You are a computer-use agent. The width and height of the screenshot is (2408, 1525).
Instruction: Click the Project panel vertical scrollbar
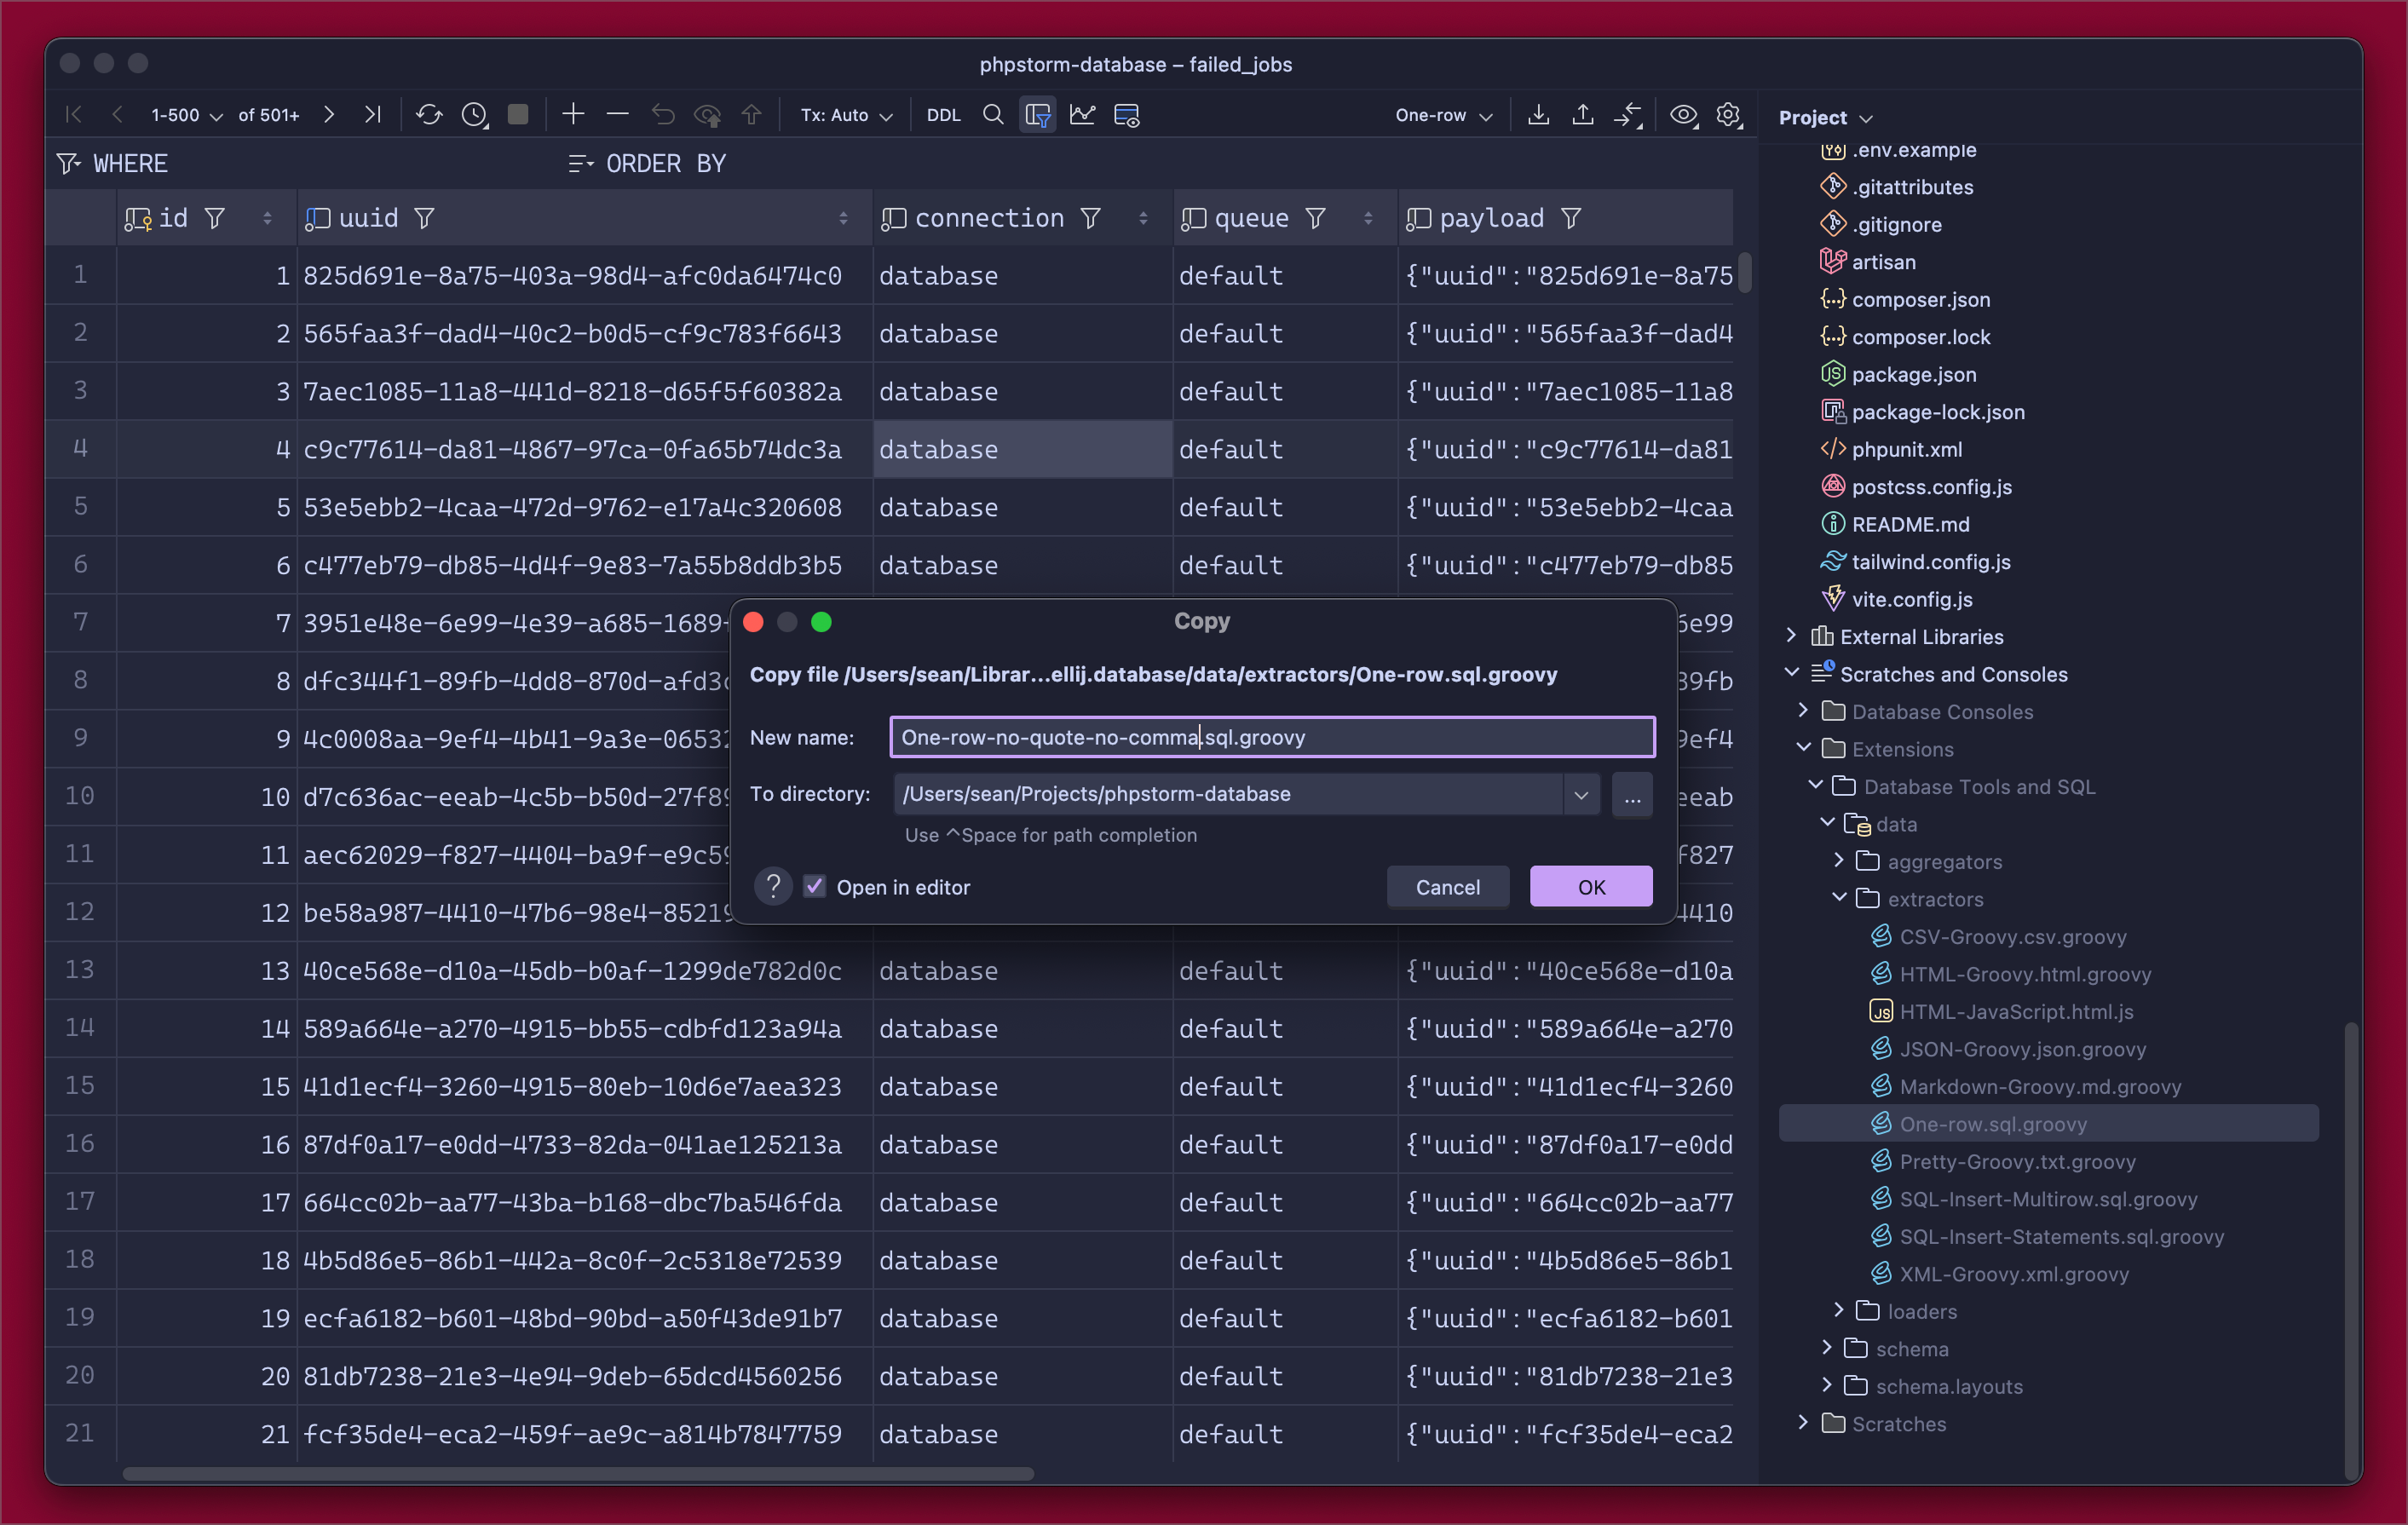click(x=2351, y=1250)
